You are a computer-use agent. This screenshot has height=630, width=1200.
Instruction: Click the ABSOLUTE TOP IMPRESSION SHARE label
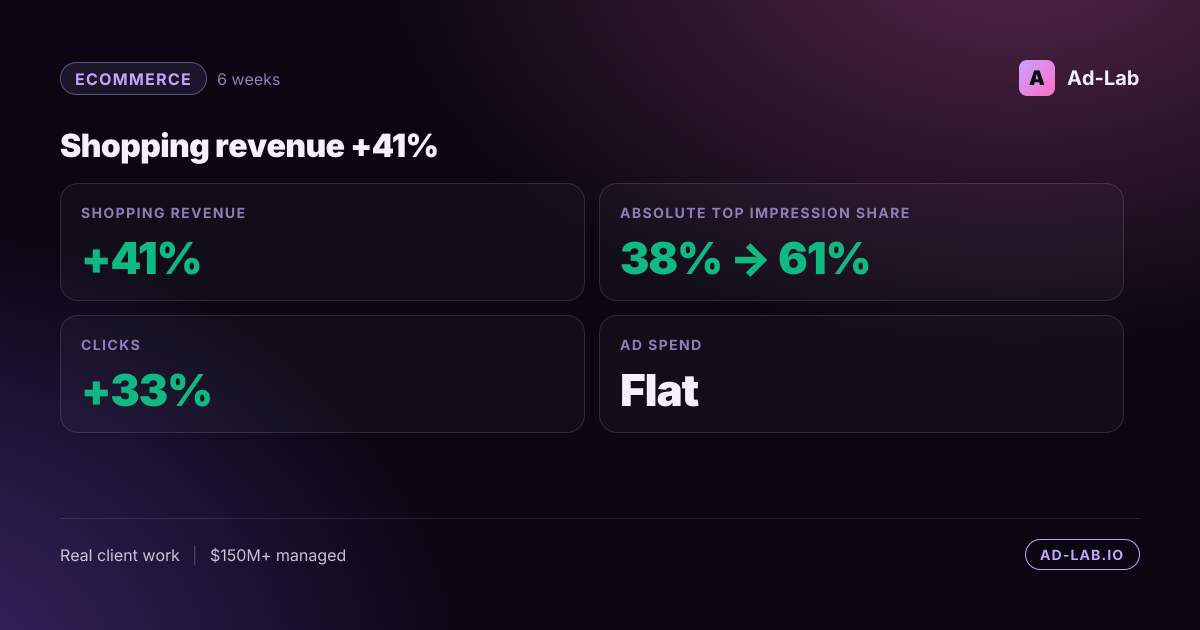[x=765, y=213]
